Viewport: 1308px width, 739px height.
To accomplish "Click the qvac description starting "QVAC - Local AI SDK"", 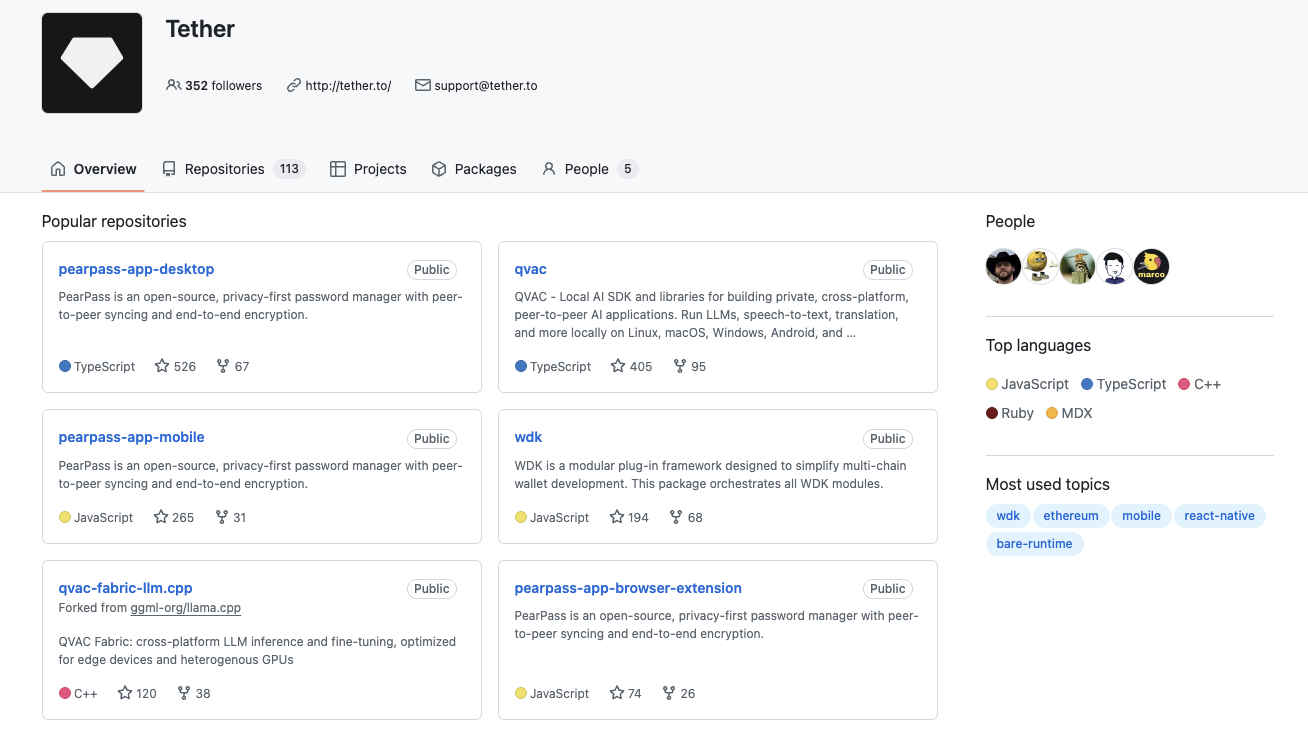I will pos(712,315).
